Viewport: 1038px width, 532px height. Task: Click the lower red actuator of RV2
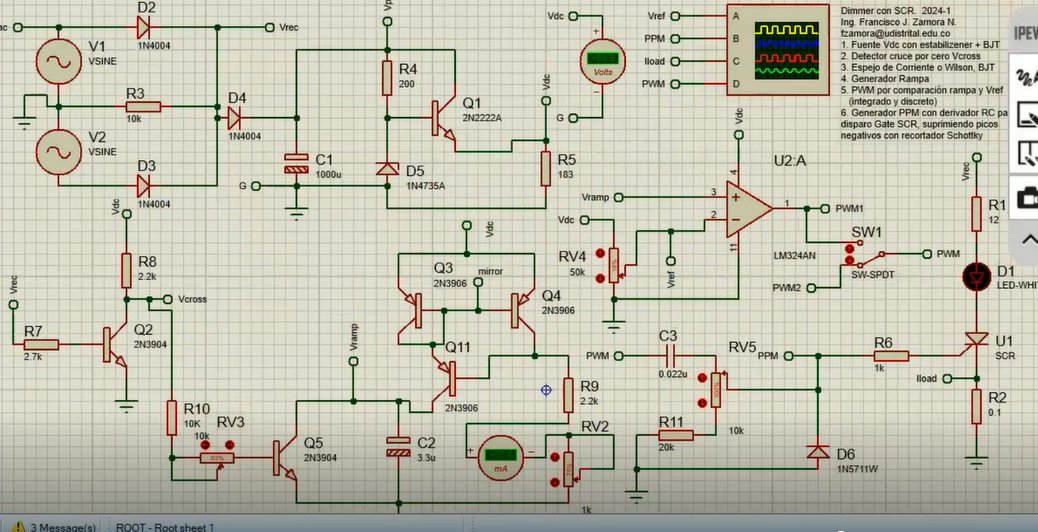coord(554,483)
